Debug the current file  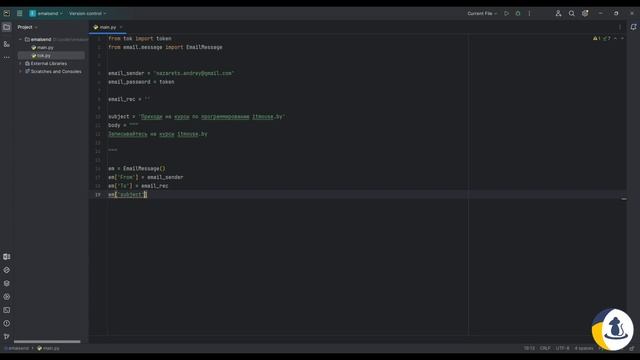pyautogui.click(x=518, y=13)
